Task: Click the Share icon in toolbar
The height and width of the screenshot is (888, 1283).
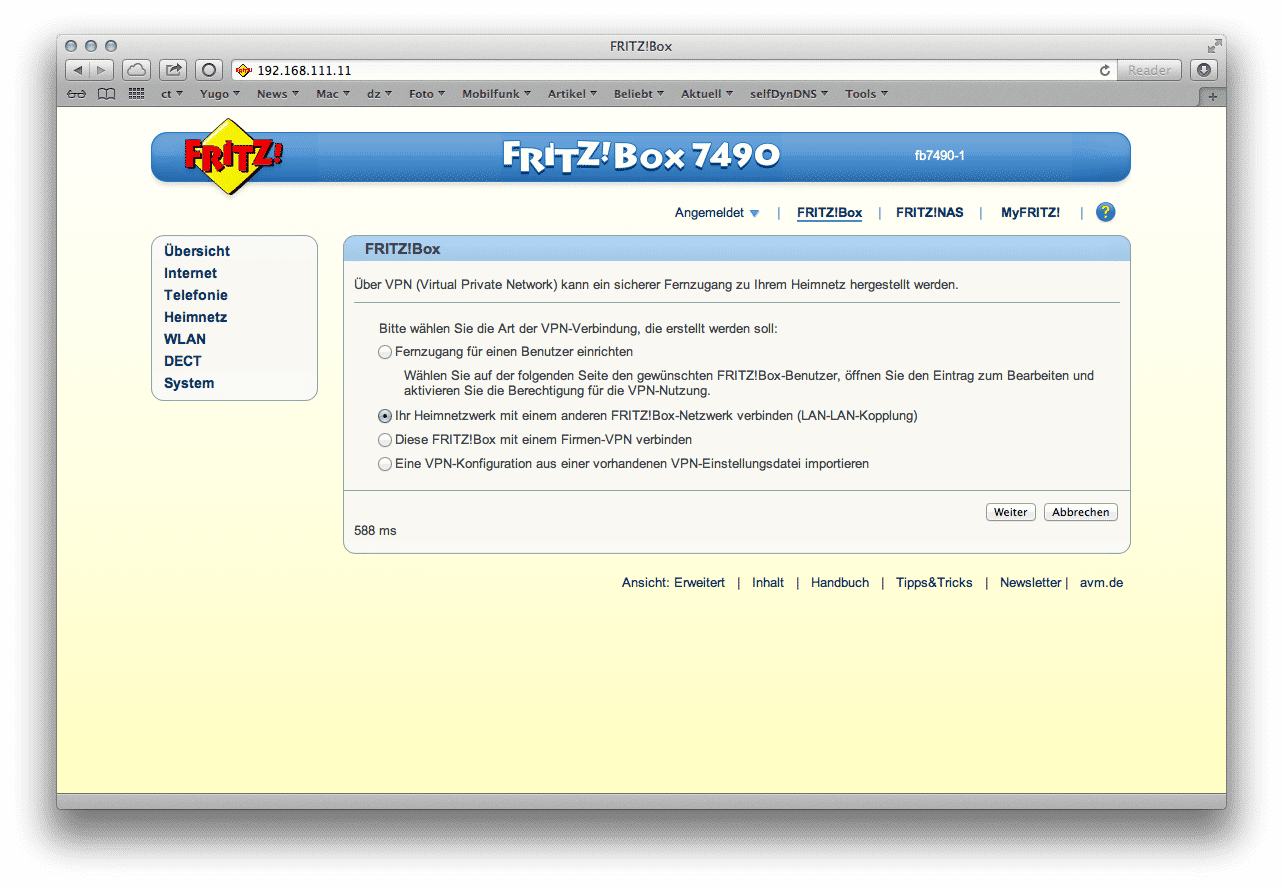Action: pos(173,70)
